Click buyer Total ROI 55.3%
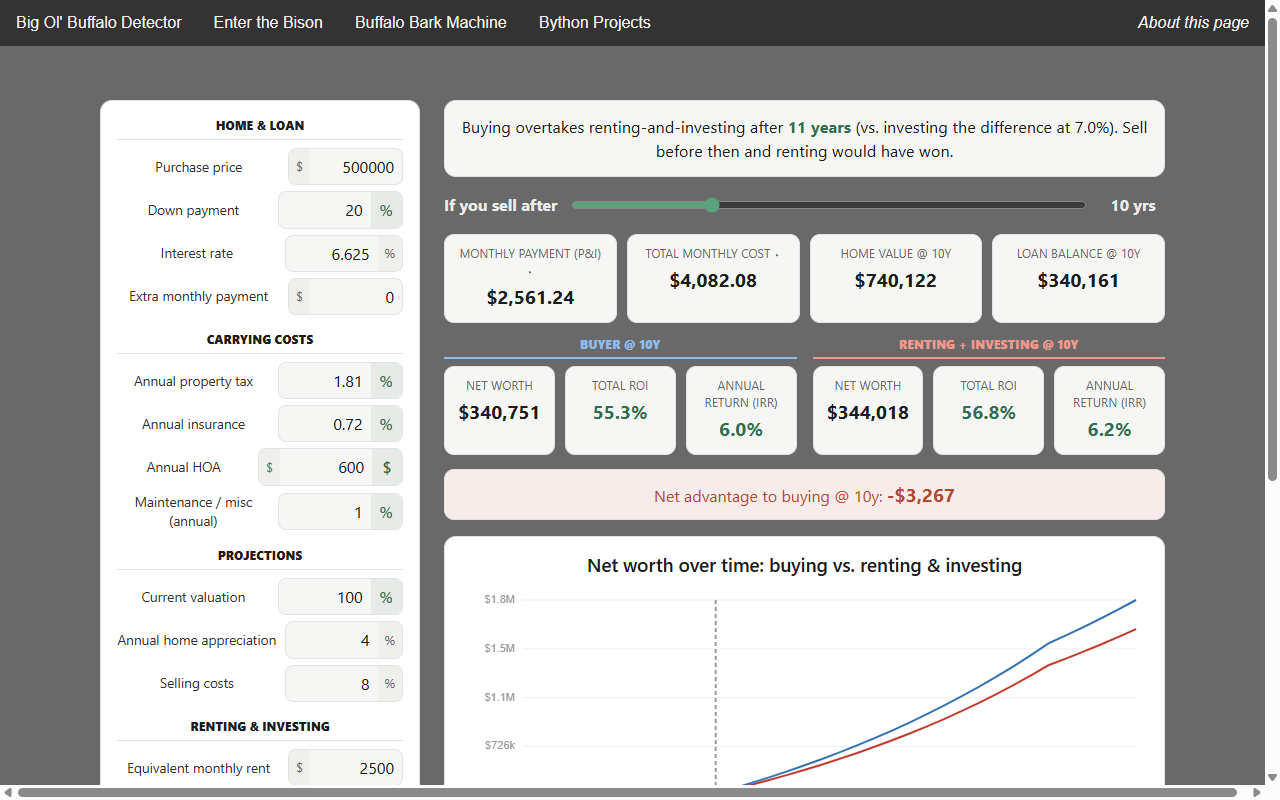The height and width of the screenshot is (800, 1280). [620, 412]
